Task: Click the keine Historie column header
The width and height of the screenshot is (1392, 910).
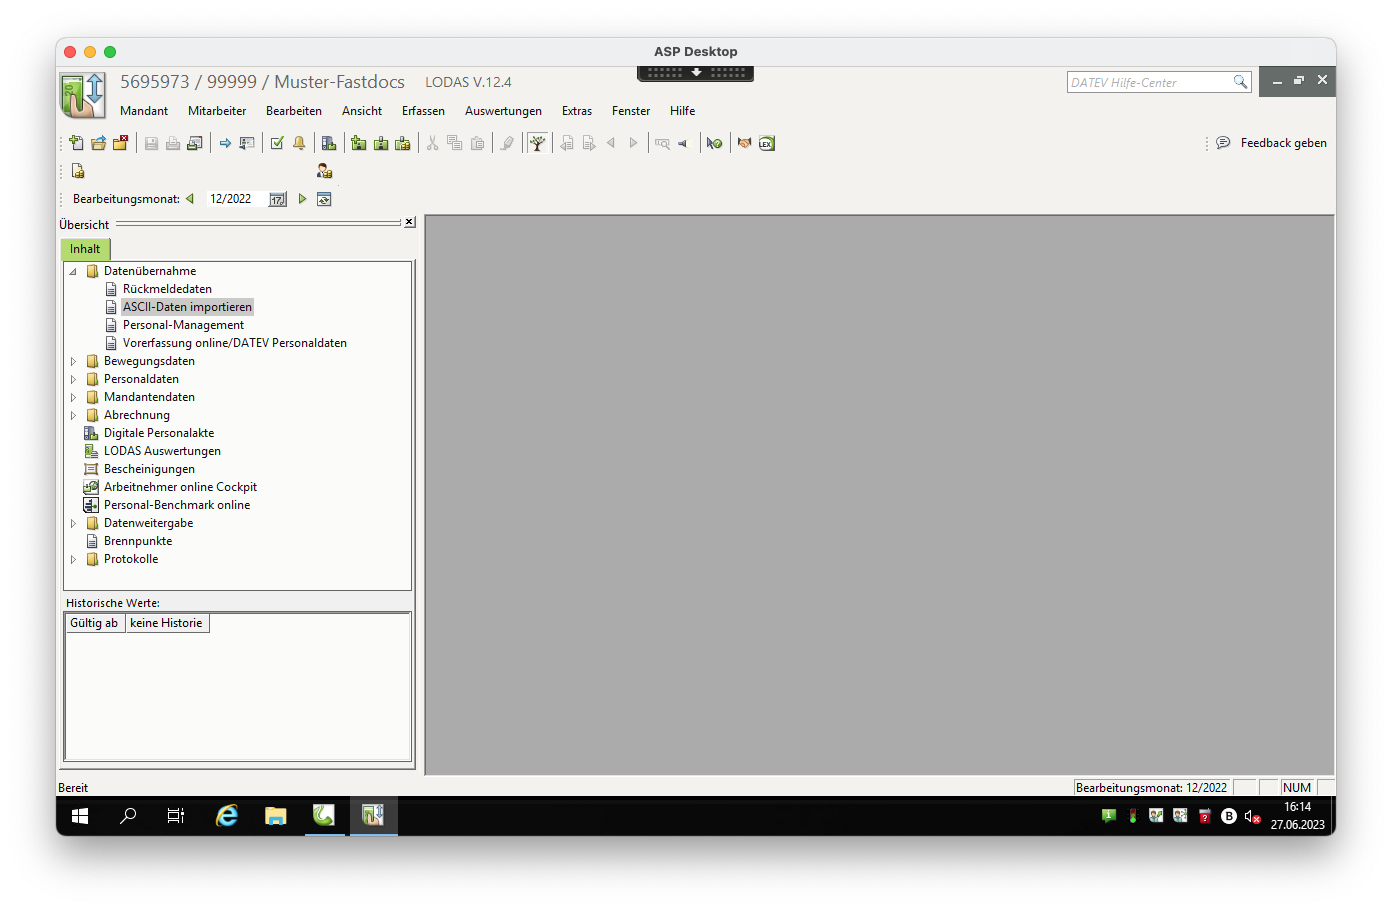Action: [x=167, y=623]
